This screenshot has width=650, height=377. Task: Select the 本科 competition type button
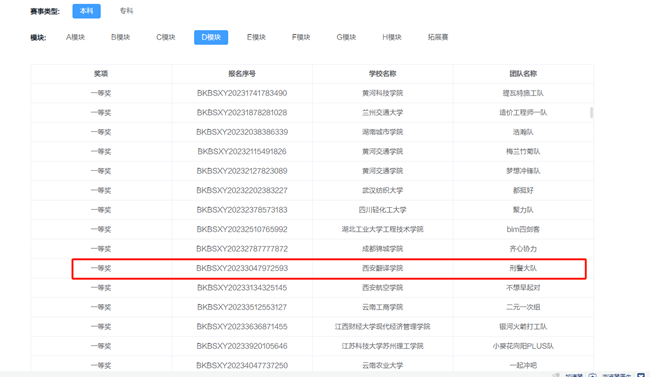86,11
